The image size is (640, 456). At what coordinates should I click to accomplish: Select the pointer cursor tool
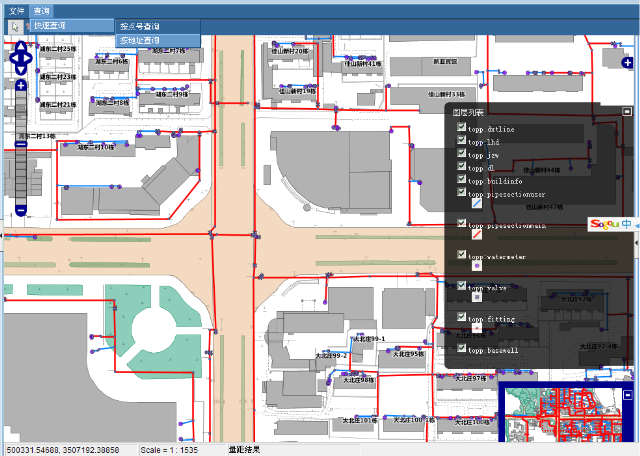click(x=16, y=27)
